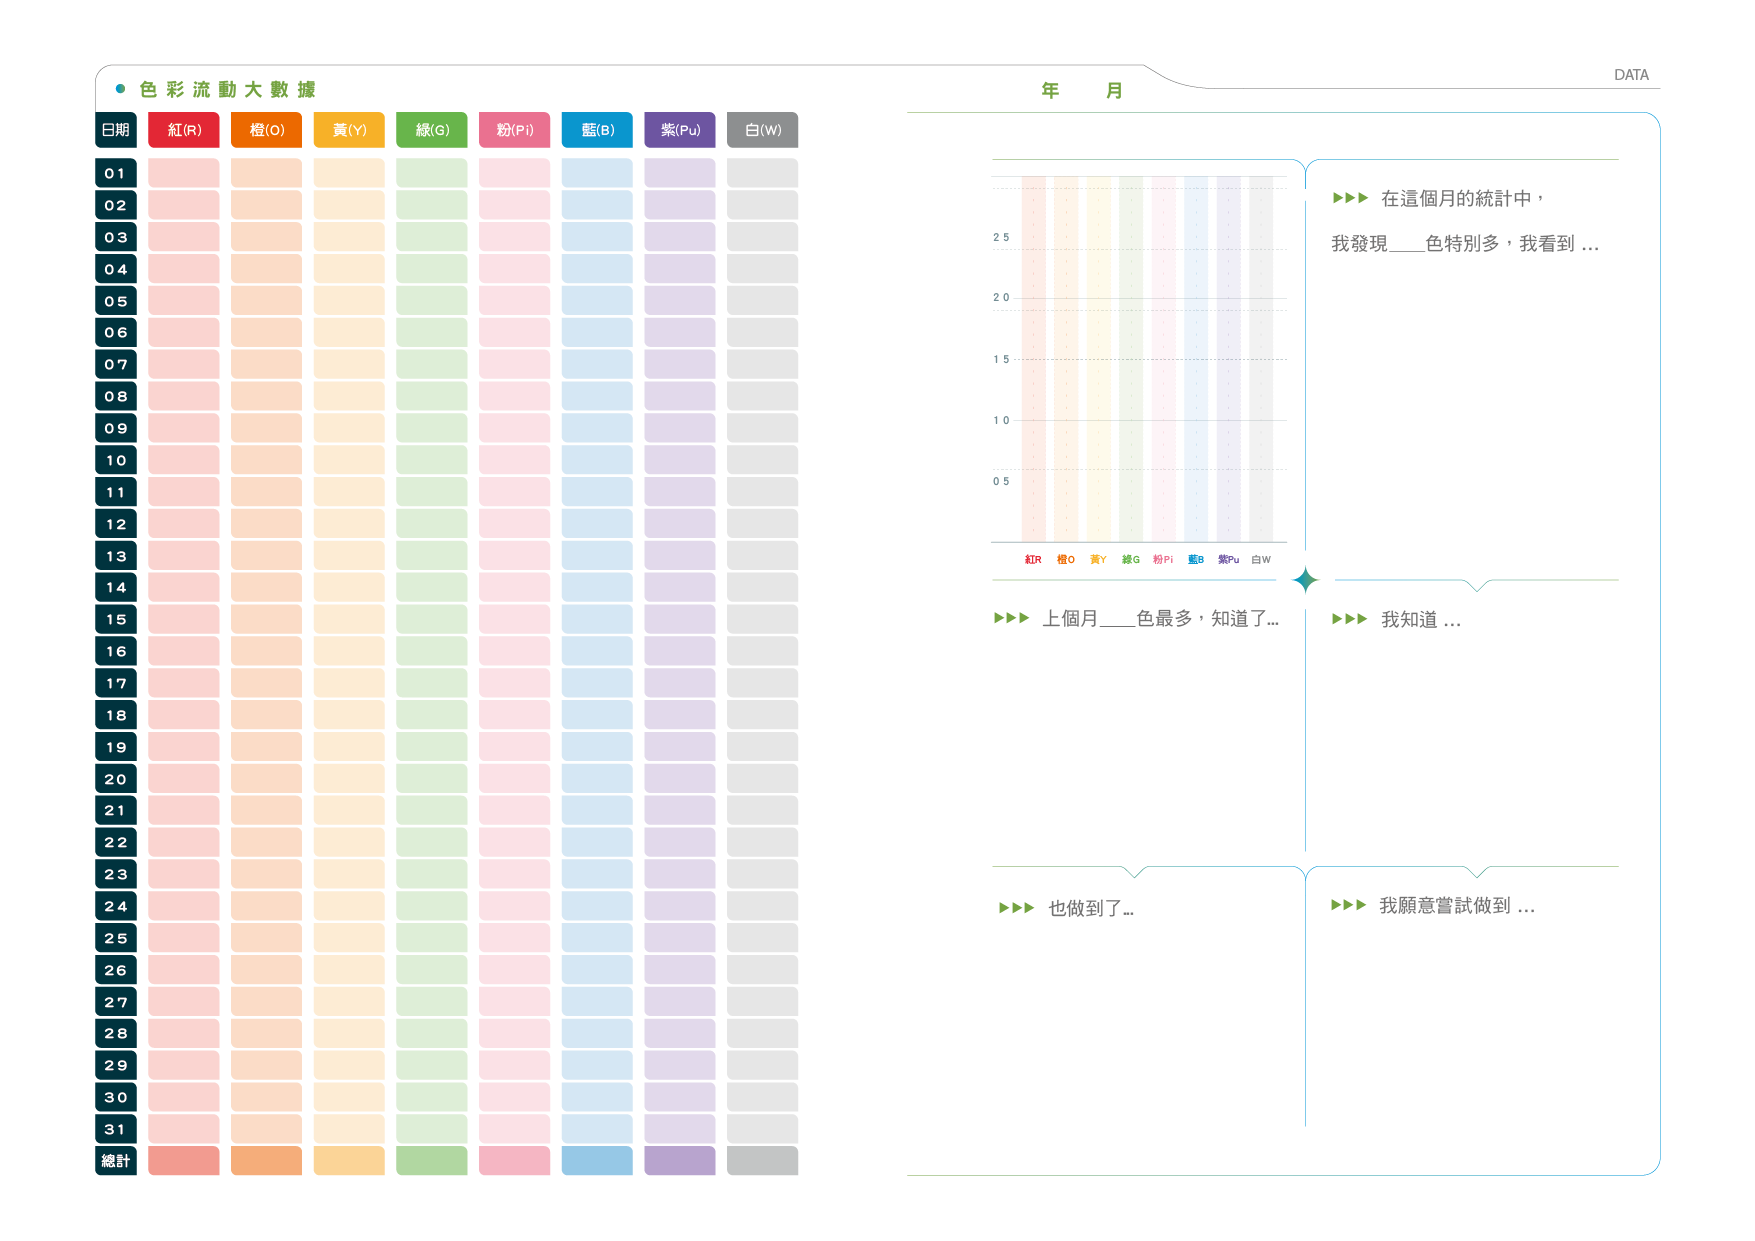Click the arrows icon before 上個月 prompt

[1011, 618]
